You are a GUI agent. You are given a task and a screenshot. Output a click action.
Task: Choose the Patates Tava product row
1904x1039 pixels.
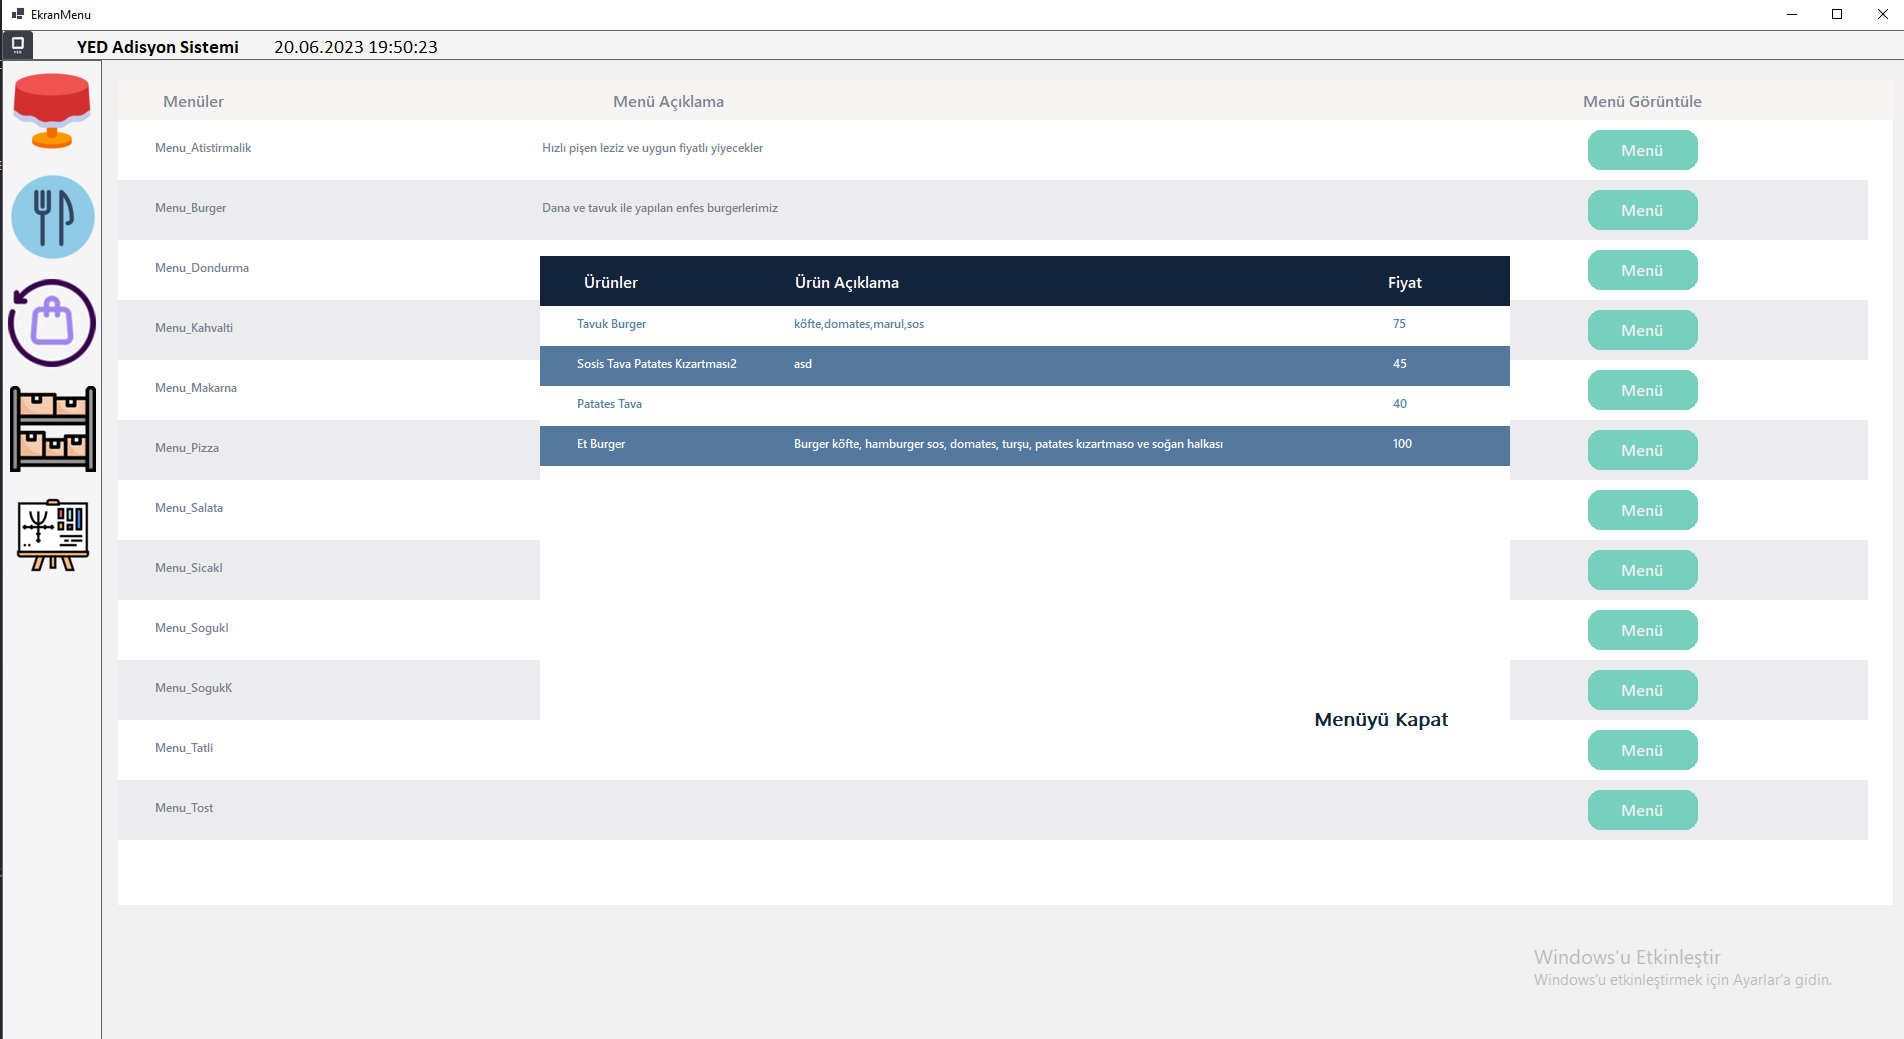609,404
